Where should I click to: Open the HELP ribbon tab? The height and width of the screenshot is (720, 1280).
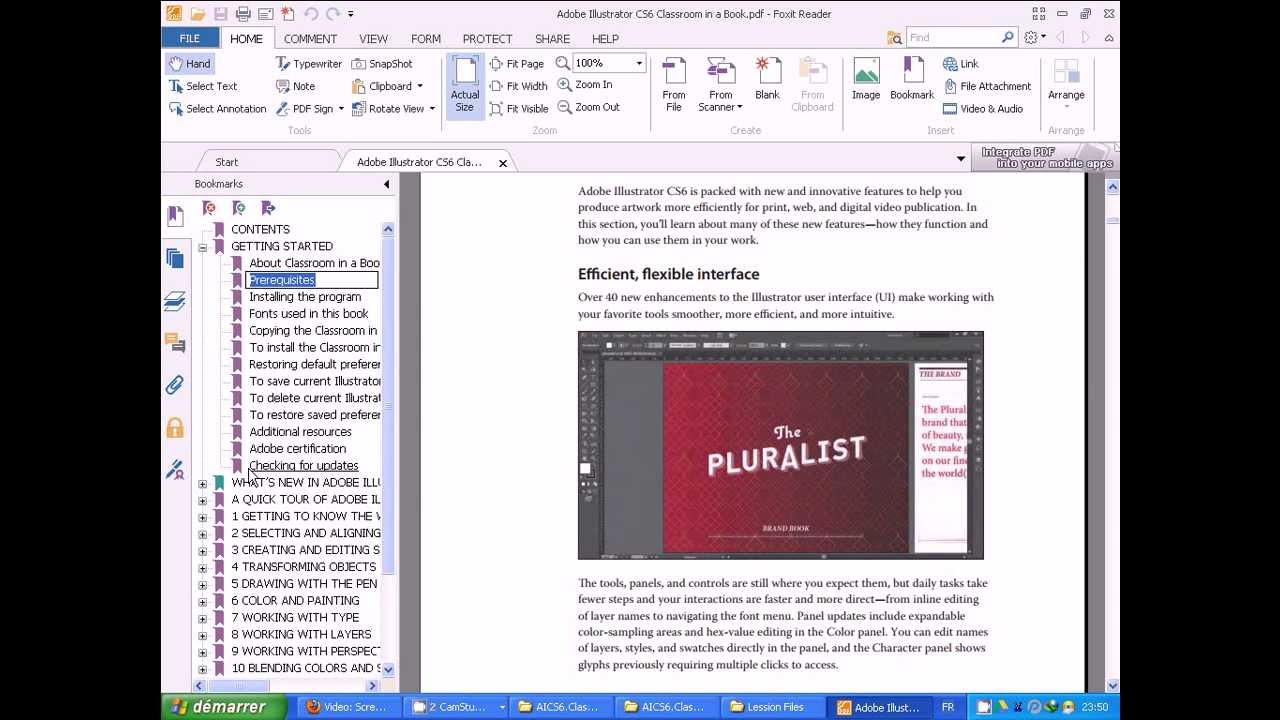coord(605,39)
